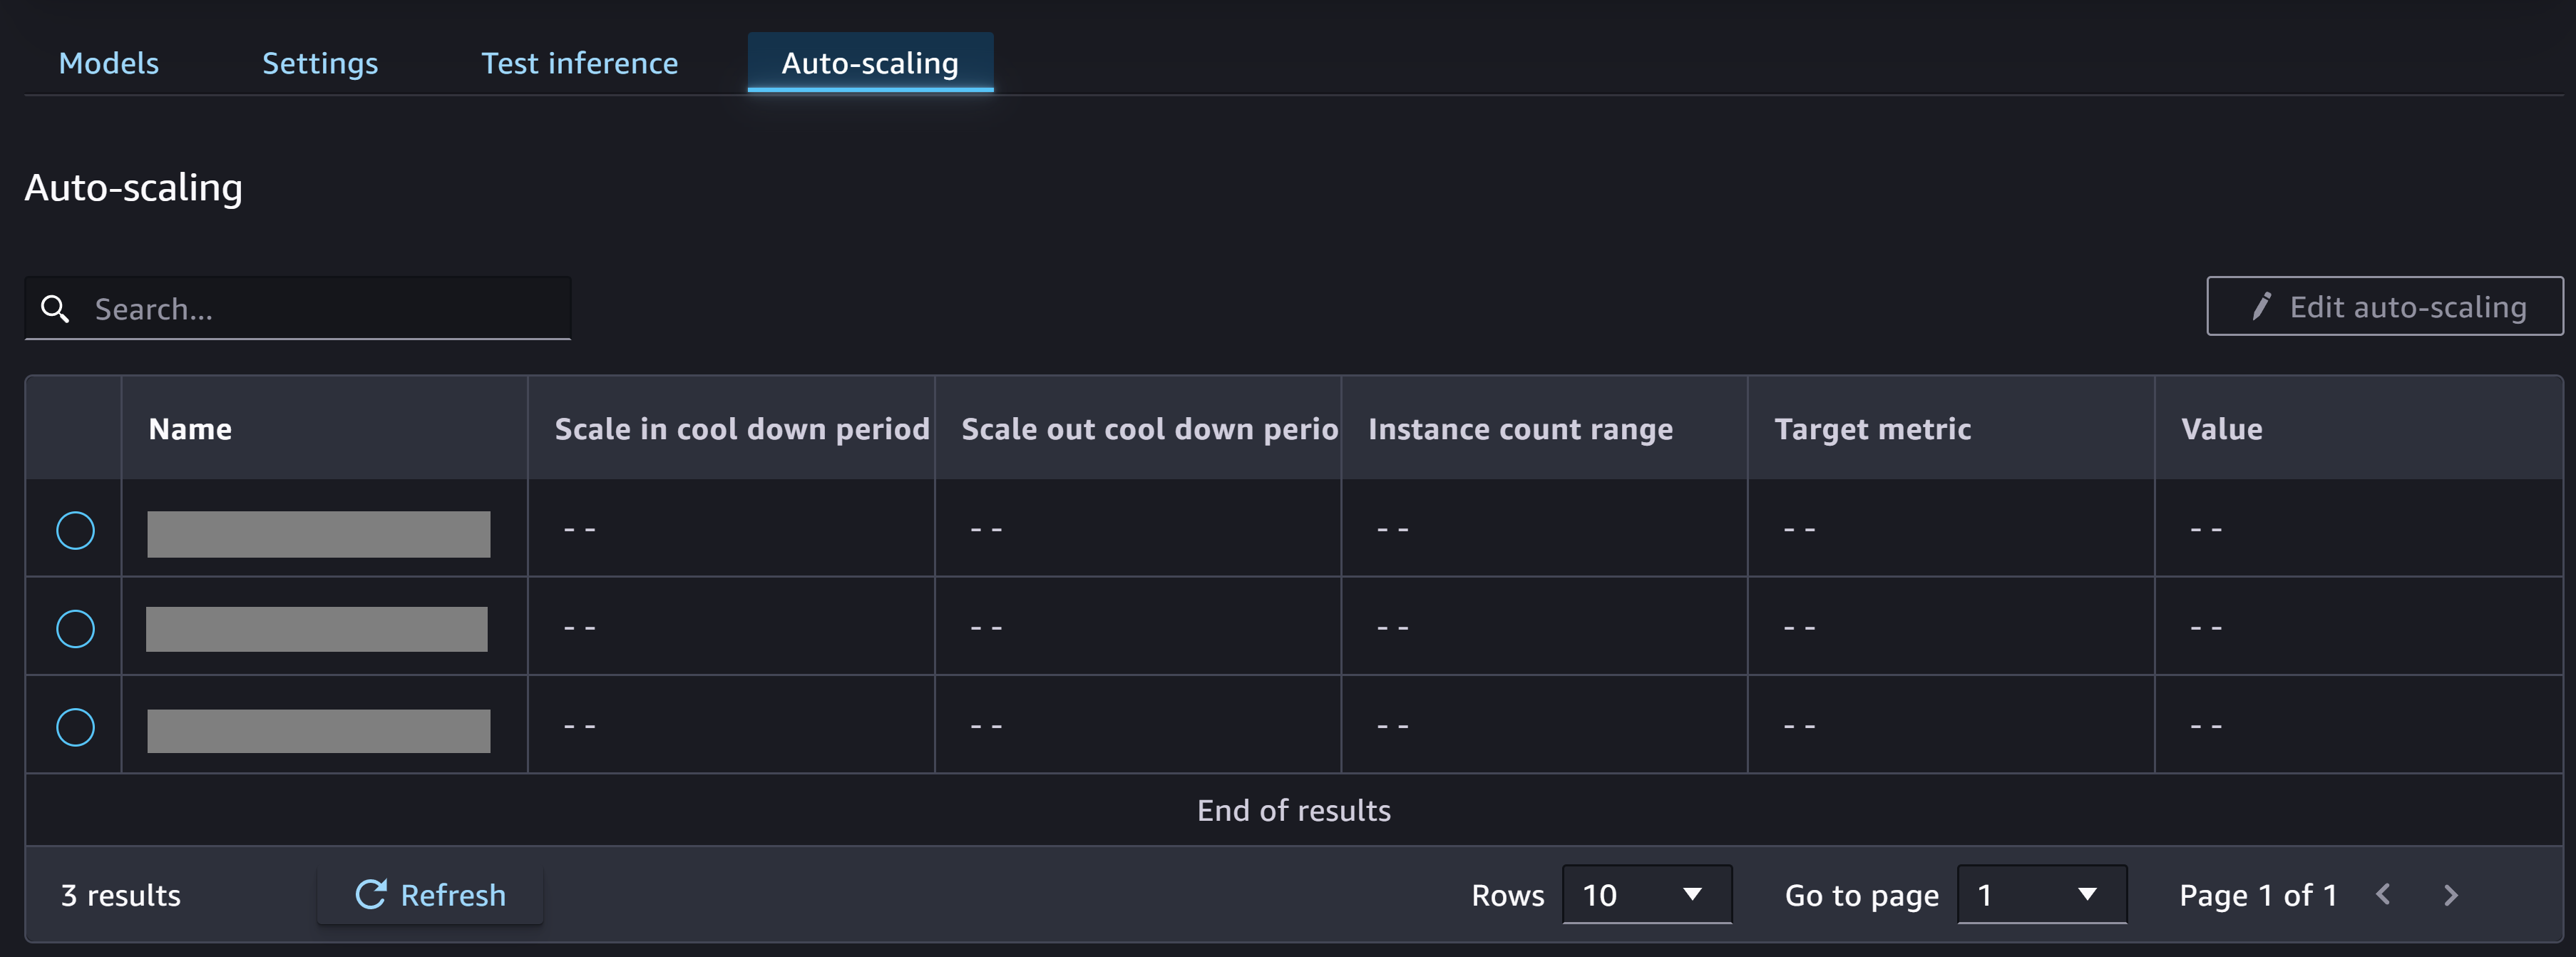Open the Rows per page dropdown
Screen dimensions: 2576x957
click(x=1641, y=894)
